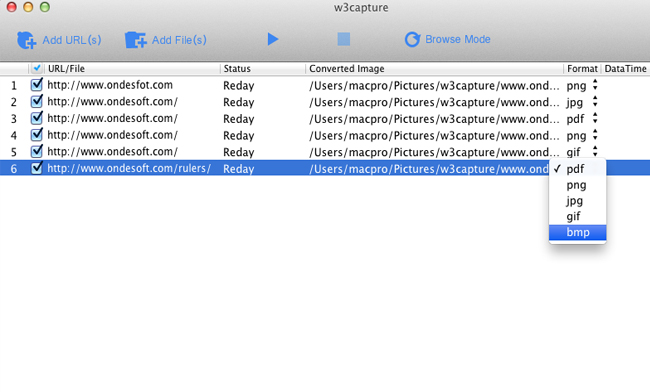The width and height of the screenshot is (650, 392).
Task: Click the Browse Mode refresh icon
Action: [x=412, y=39]
